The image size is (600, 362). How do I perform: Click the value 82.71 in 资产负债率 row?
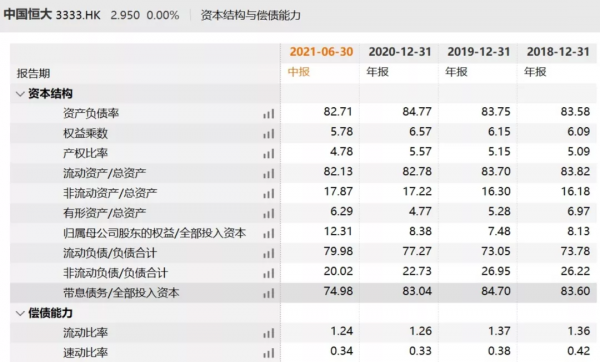(x=338, y=111)
